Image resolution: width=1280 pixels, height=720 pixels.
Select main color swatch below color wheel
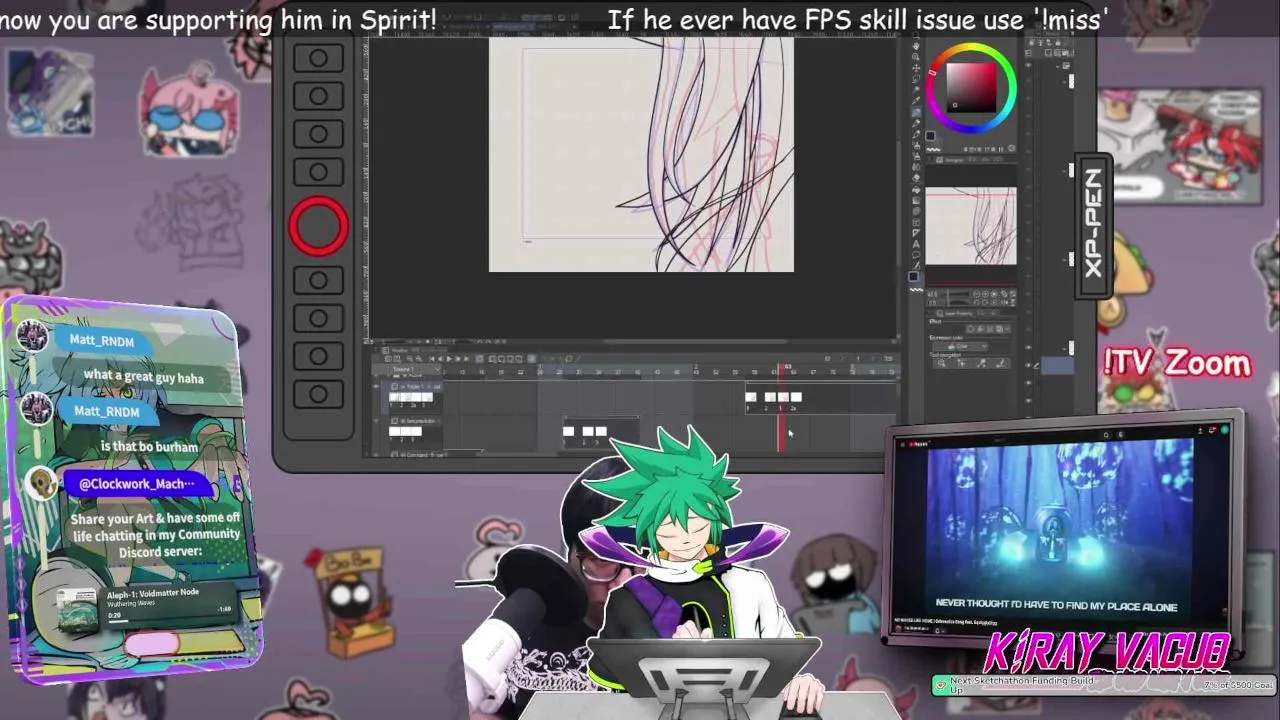pos(930,136)
